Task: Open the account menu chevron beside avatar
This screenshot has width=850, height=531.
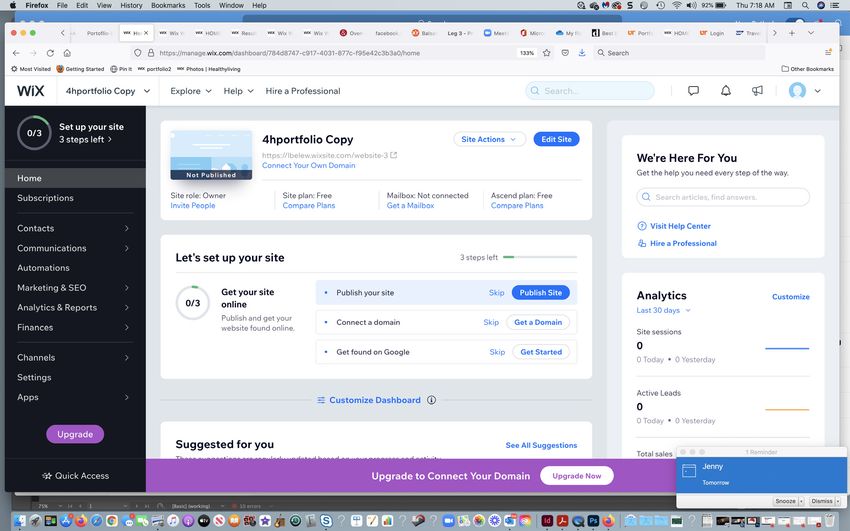Action: coord(817,91)
